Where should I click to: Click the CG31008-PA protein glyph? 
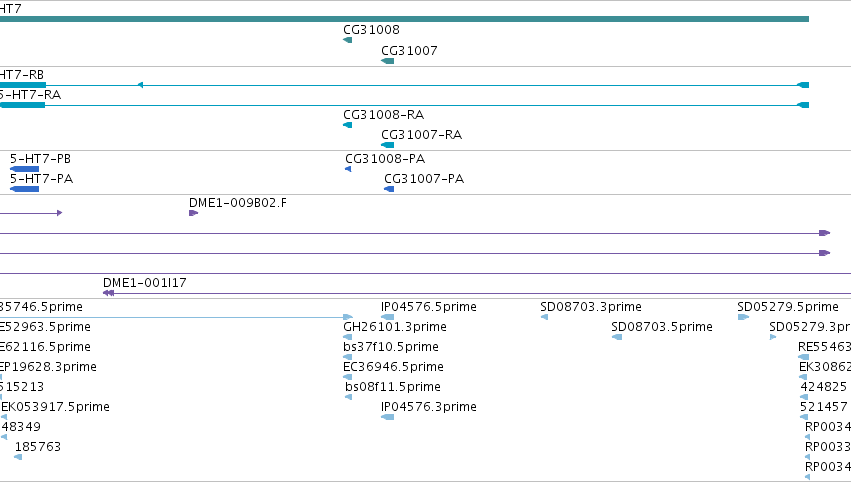(348, 169)
